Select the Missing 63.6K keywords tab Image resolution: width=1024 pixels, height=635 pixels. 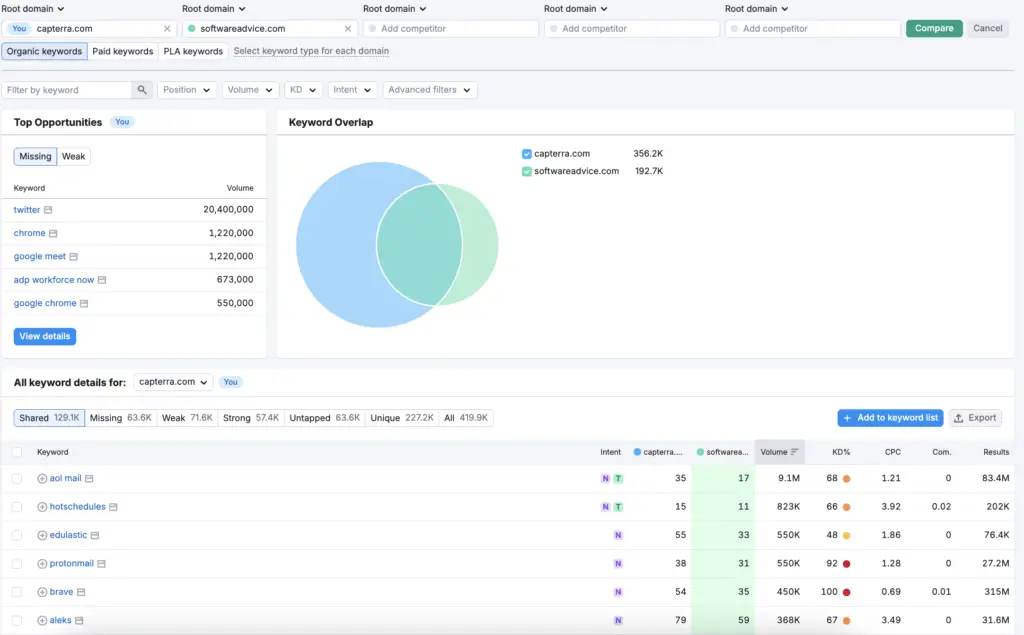click(121, 418)
